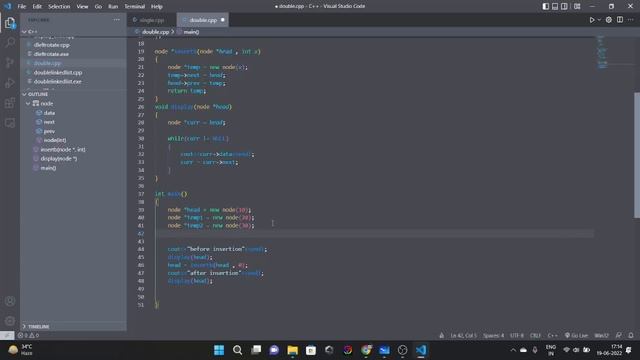Click double.cpp in breadcrumb path
640x360 pixels.
pyautogui.click(x=155, y=31)
